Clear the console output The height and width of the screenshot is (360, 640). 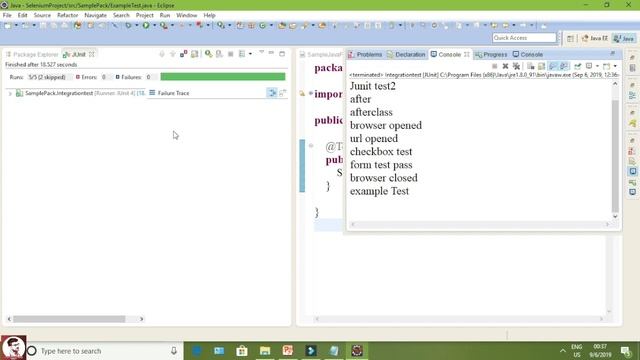click(531, 66)
